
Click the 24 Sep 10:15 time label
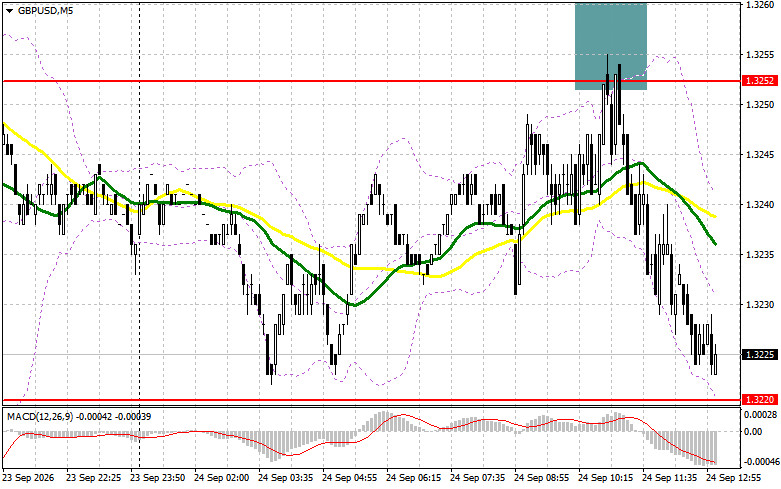pos(605,478)
